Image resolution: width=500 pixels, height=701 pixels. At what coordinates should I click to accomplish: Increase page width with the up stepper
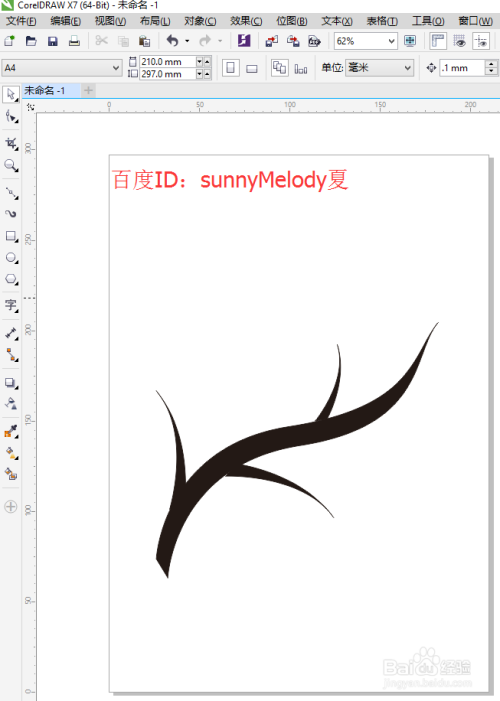(207, 62)
